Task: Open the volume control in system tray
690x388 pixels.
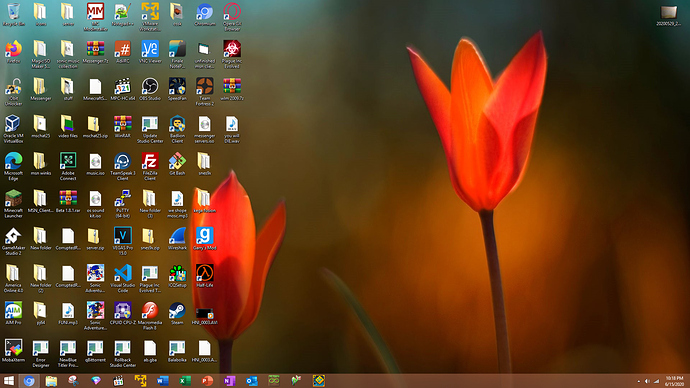Action: coord(647,381)
